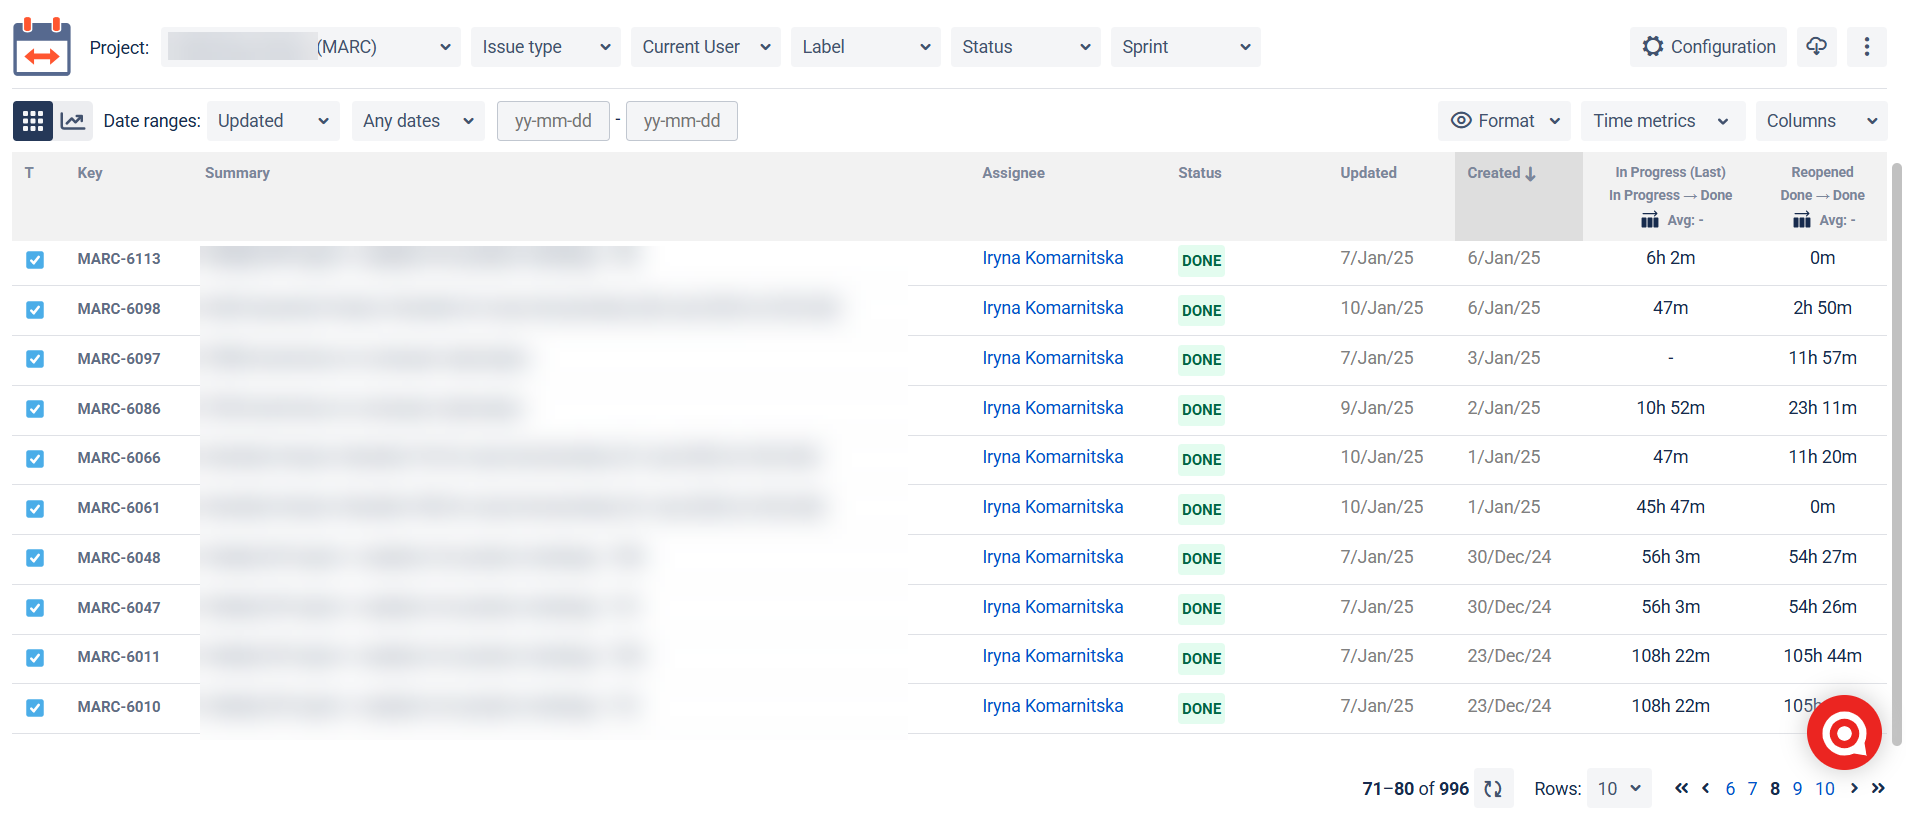Open the Columns menu

click(1821, 121)
